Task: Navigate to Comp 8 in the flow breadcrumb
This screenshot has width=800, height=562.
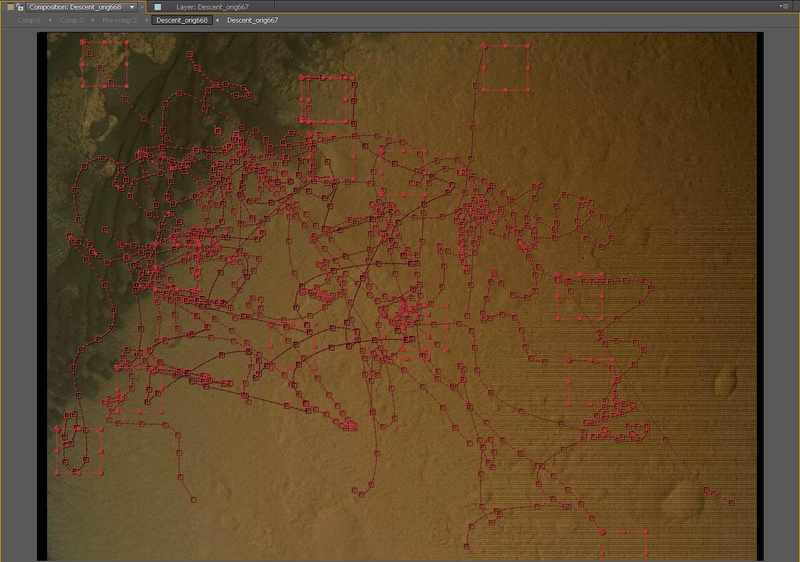Action: tap(29, 20)
